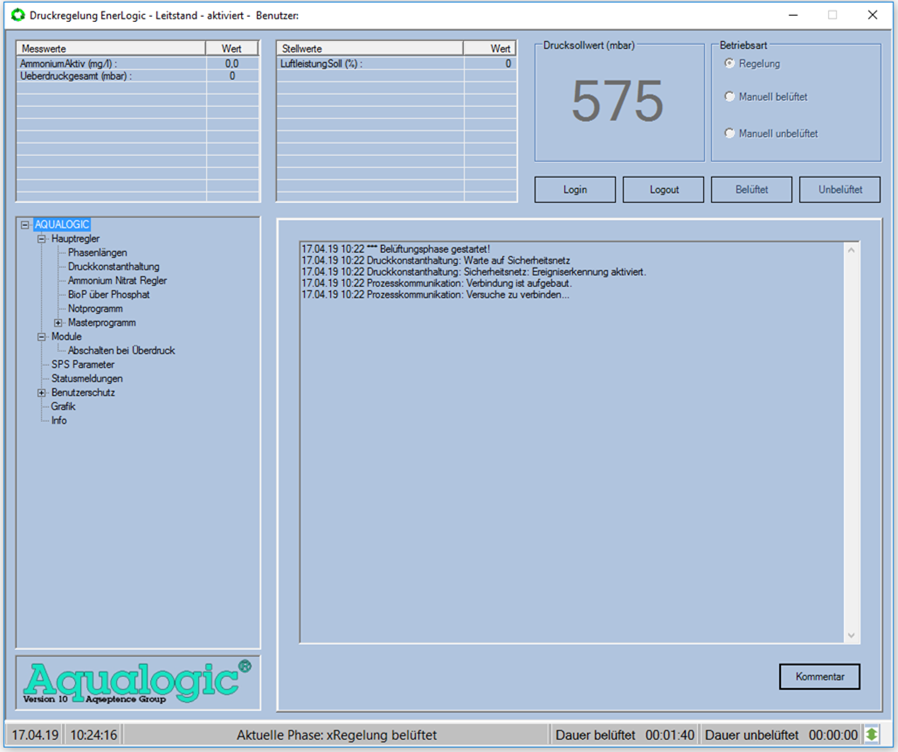Screen dimensions: 898x752
Task: Open Phasenlängen in the tree
Action: click(x=97, y=253)
